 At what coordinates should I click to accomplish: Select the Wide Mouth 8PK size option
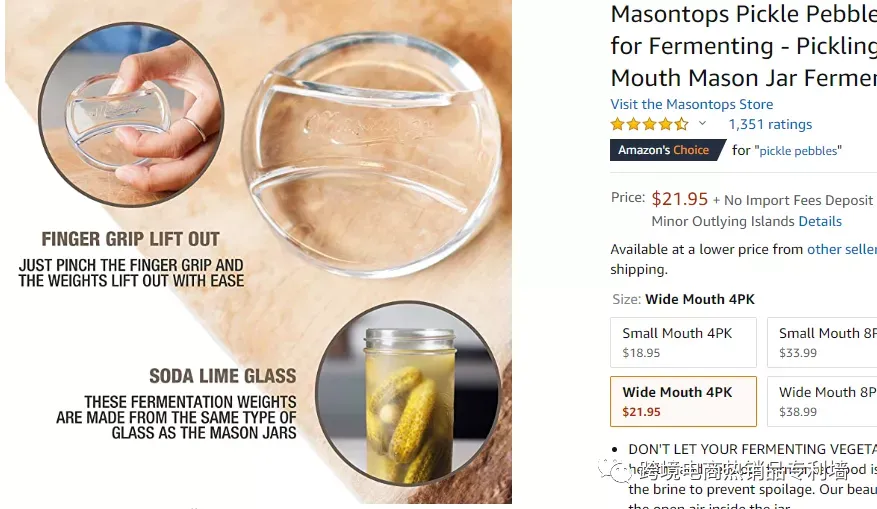(822, 401)
